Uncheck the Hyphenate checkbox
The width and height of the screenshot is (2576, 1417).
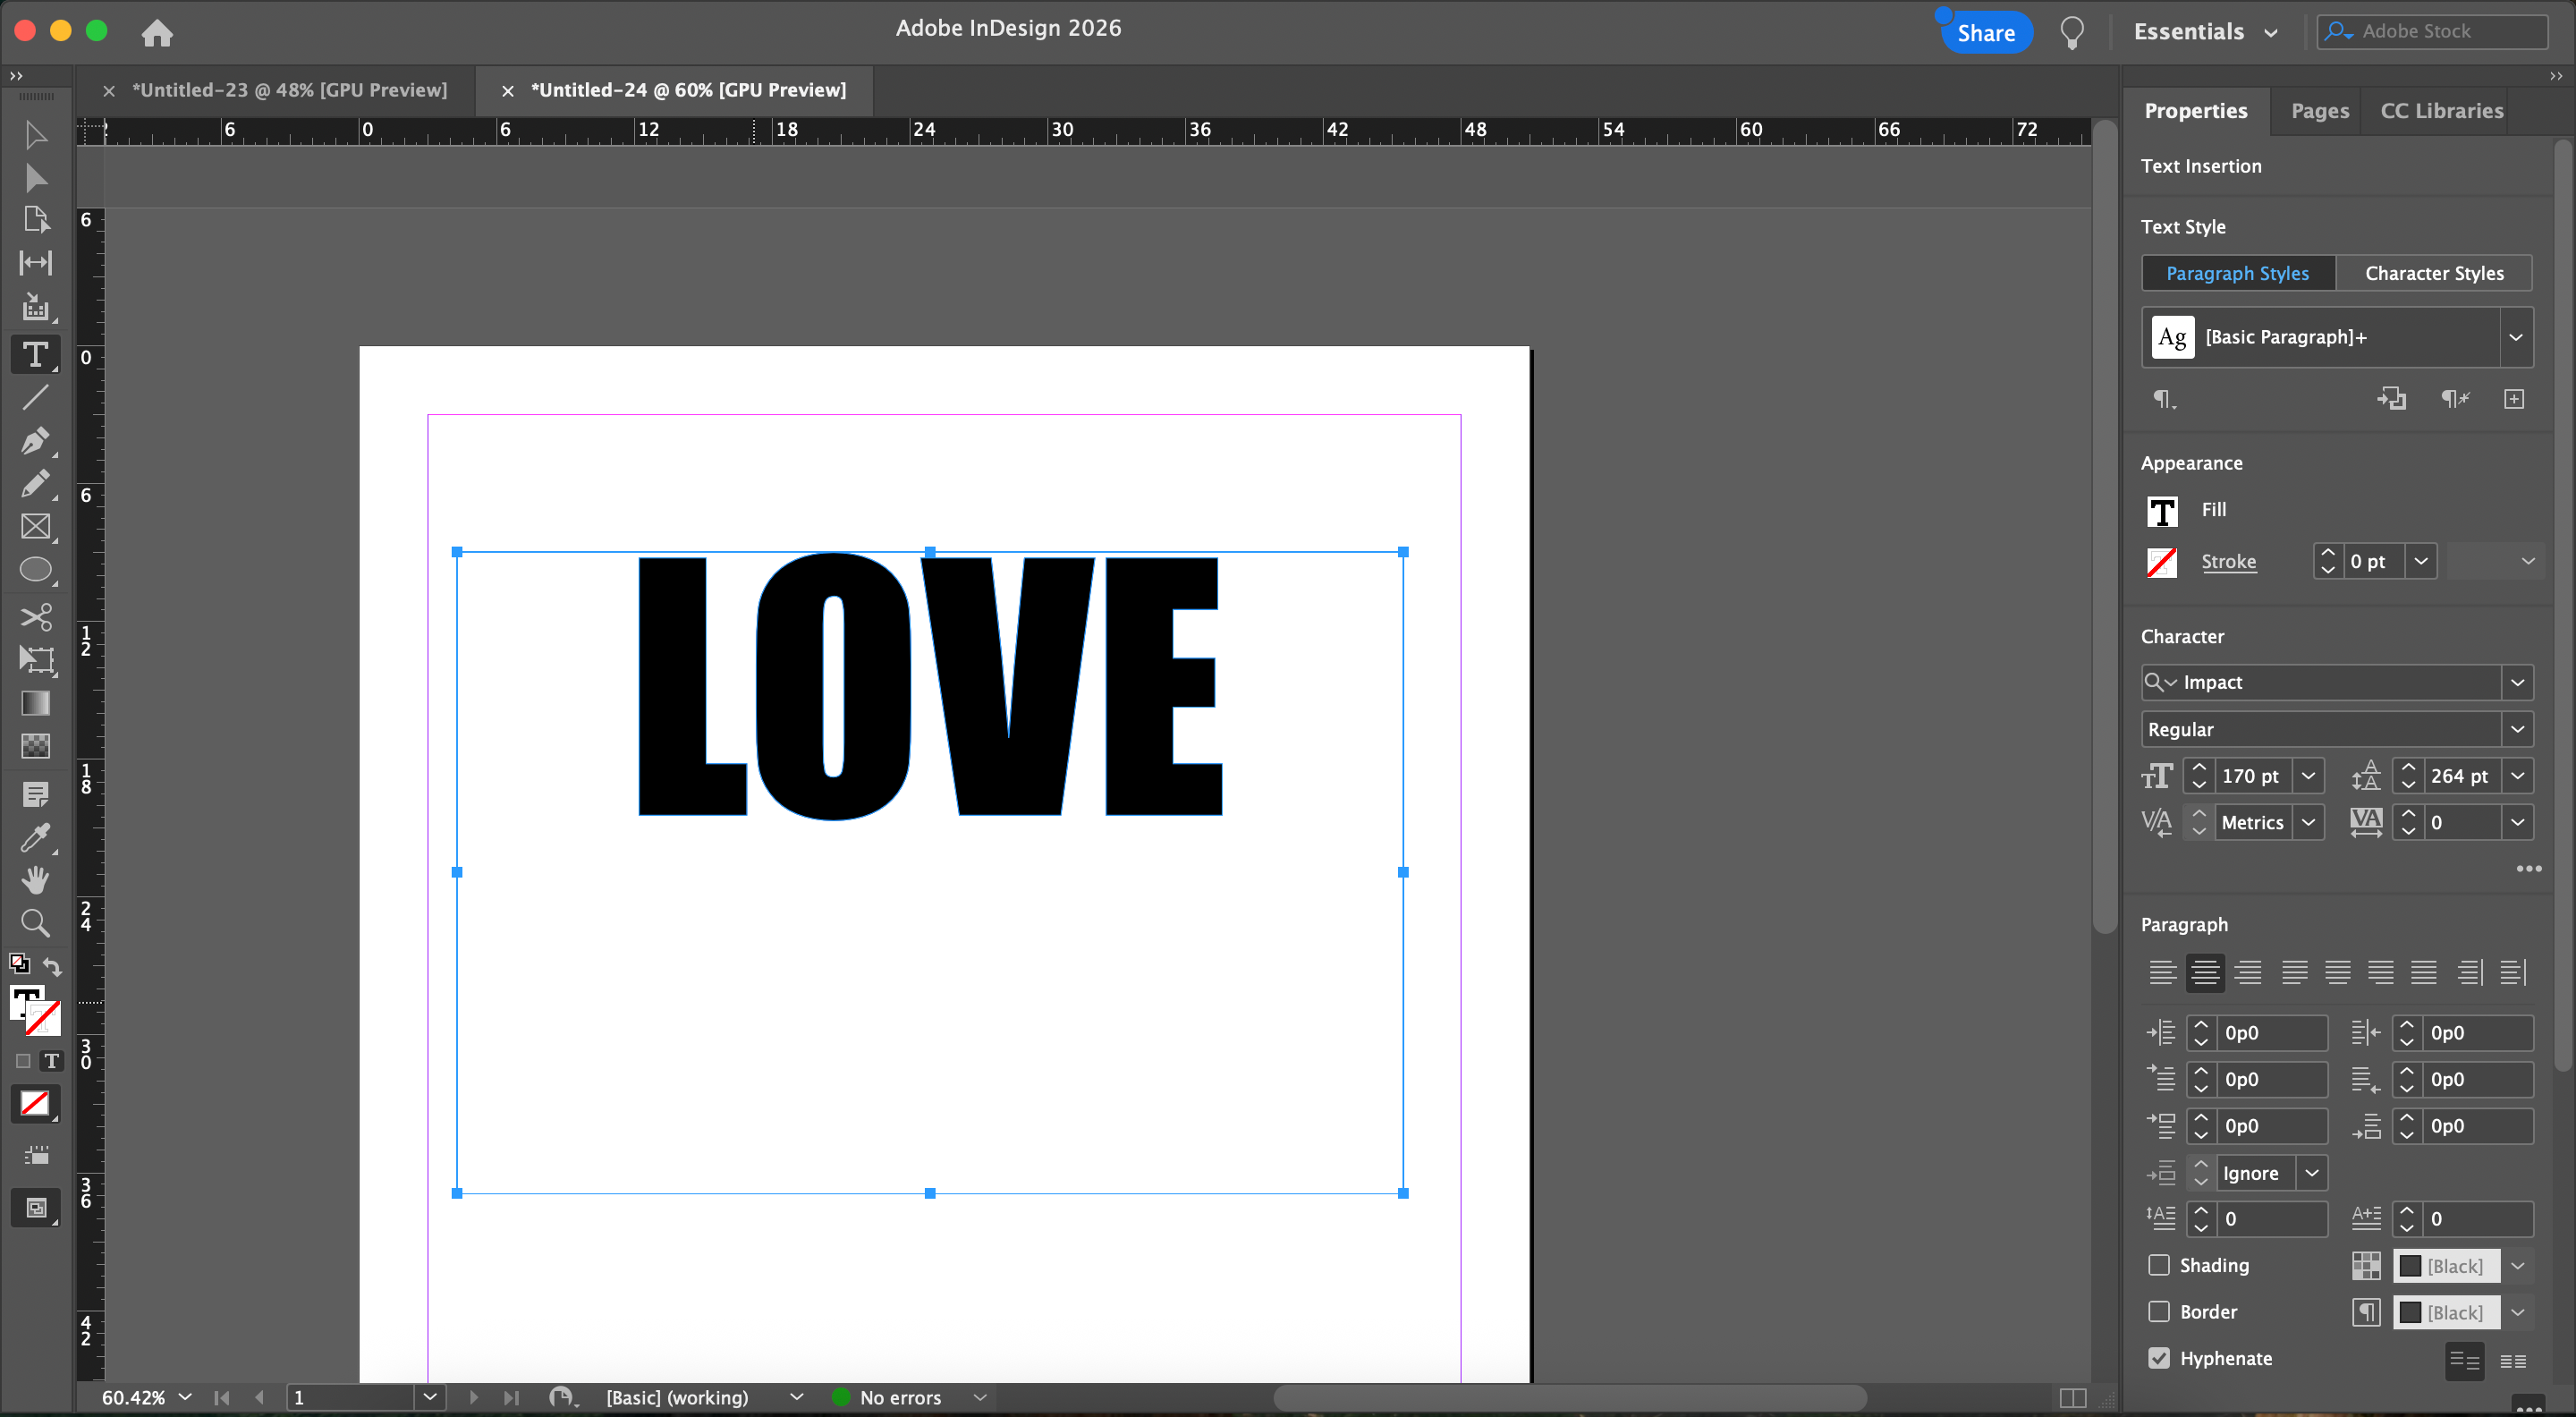coord(2159,1358)
